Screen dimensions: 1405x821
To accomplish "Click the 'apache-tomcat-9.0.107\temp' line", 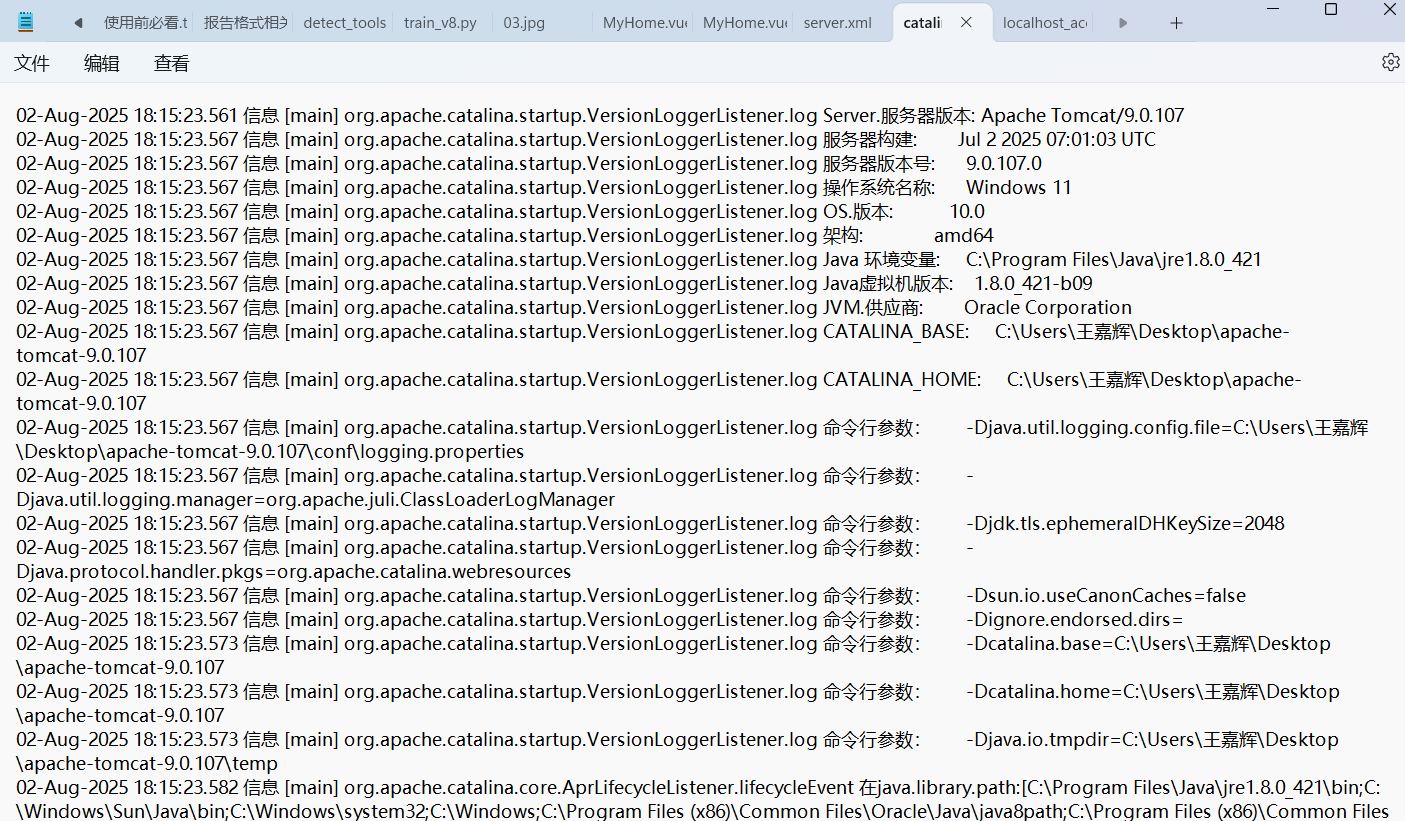I will click(147, 763).
